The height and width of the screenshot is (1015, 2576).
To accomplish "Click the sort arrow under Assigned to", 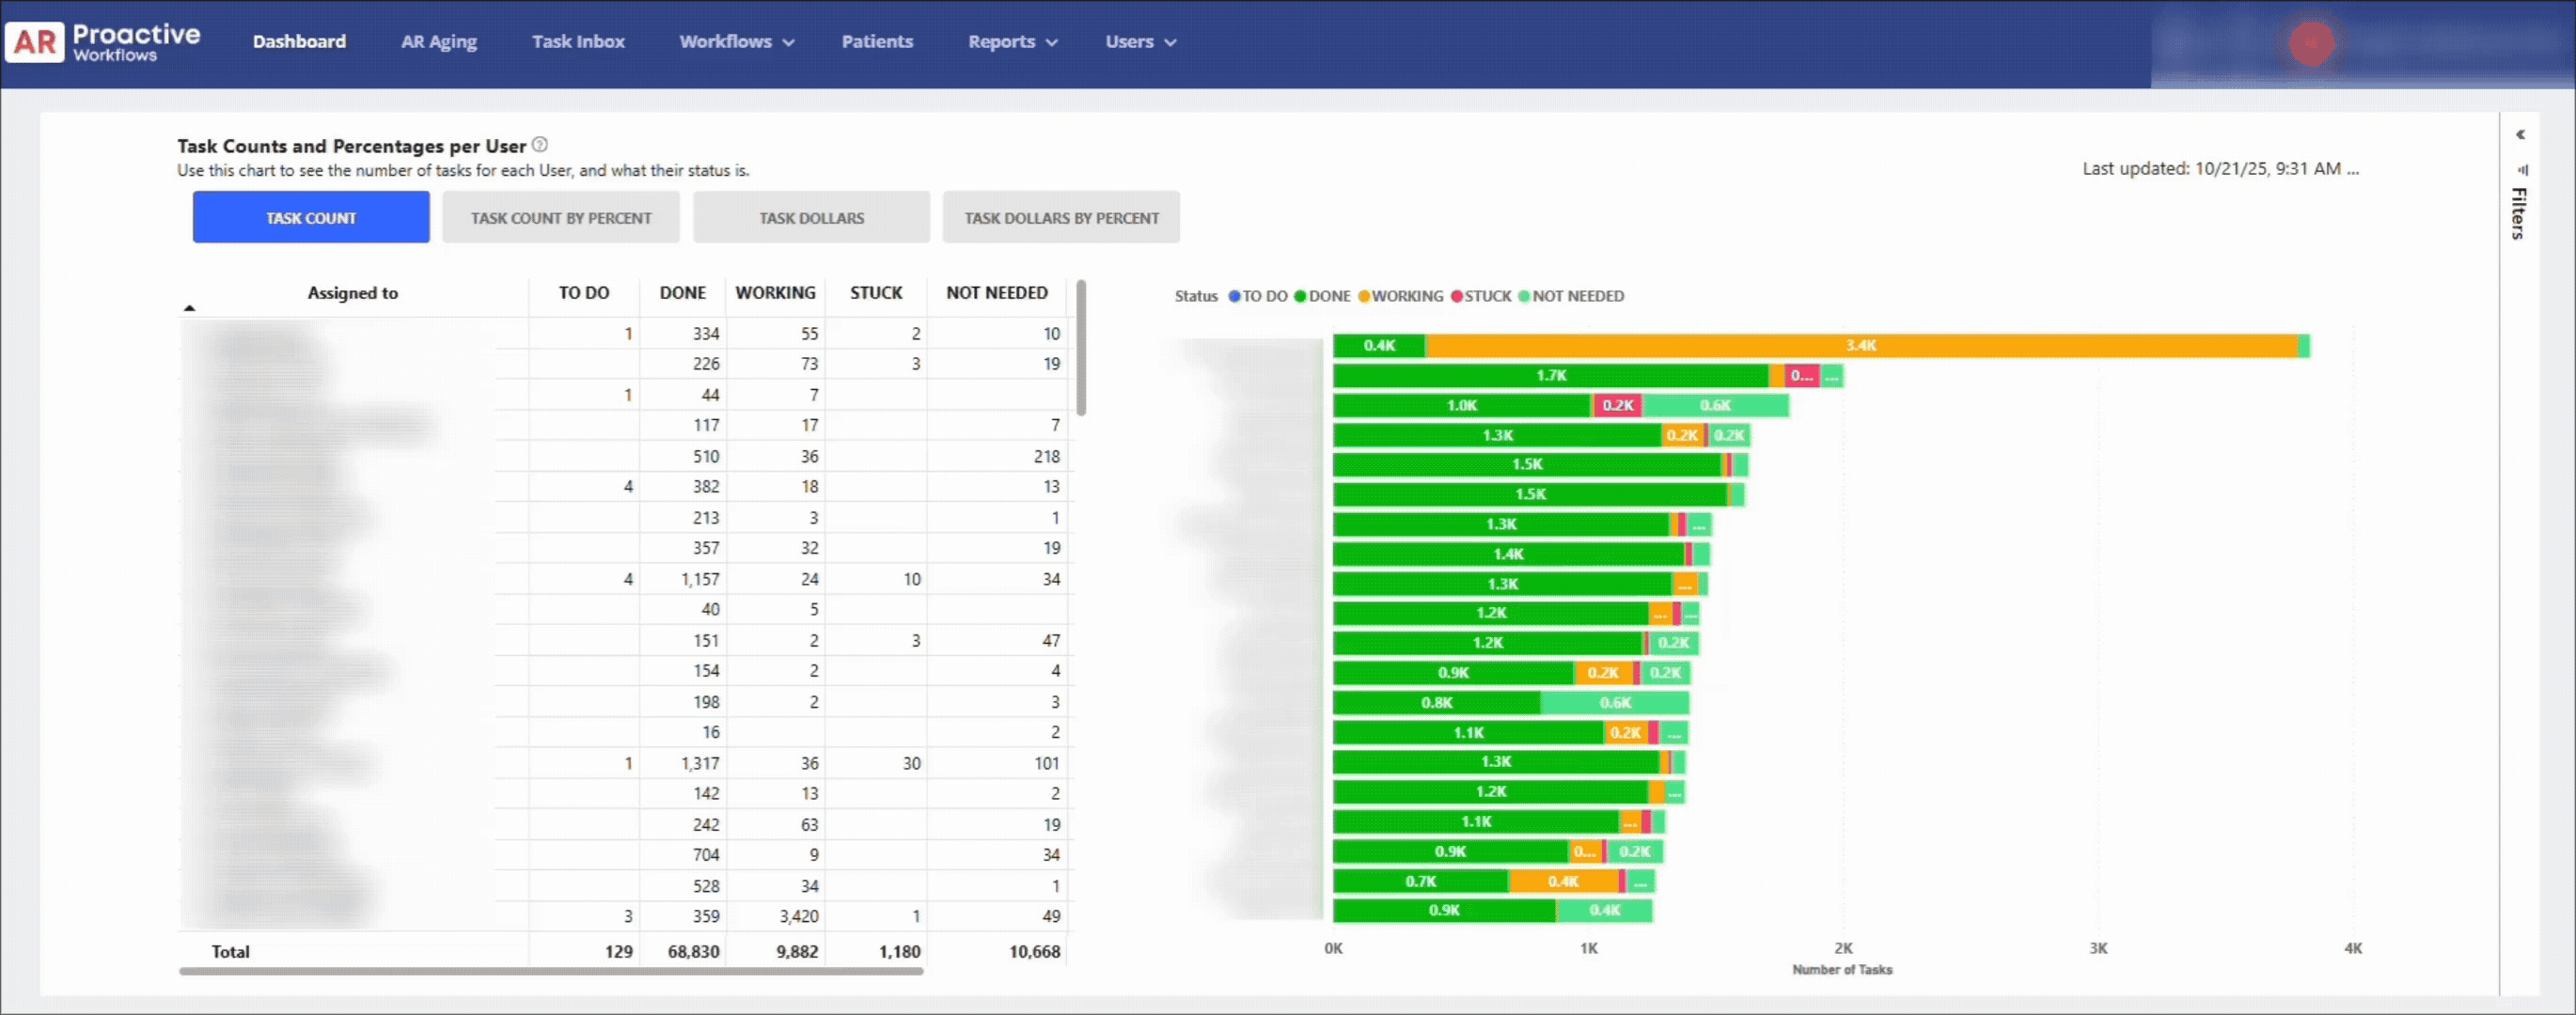I will pos(189,308).
